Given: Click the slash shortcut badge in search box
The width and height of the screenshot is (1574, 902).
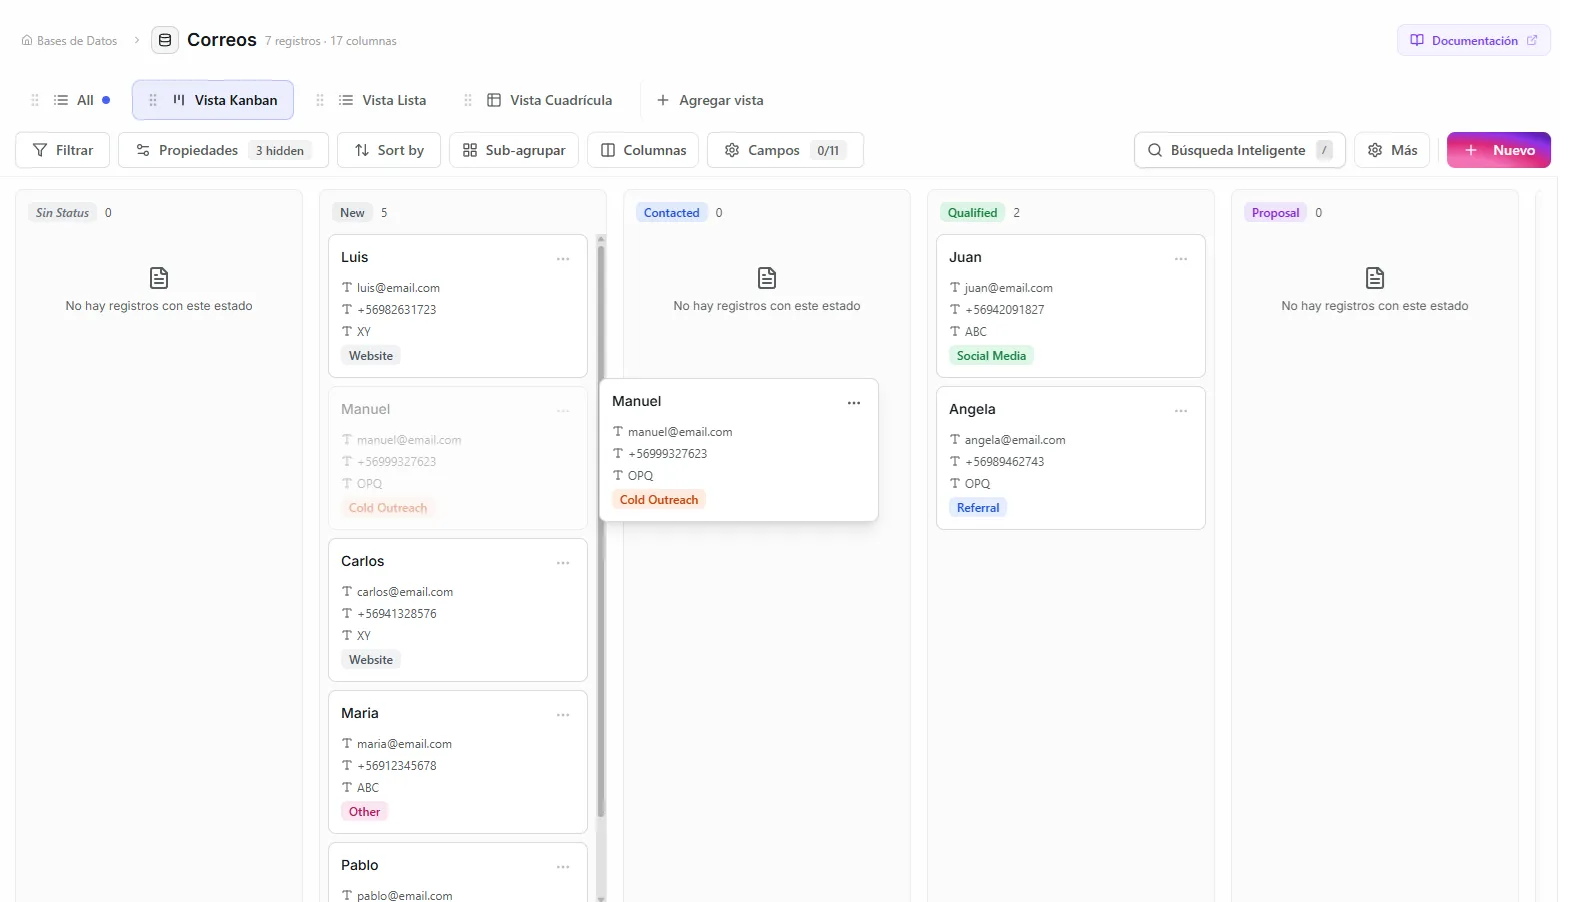Looking at the screenshot, I should click(1324, 150).
